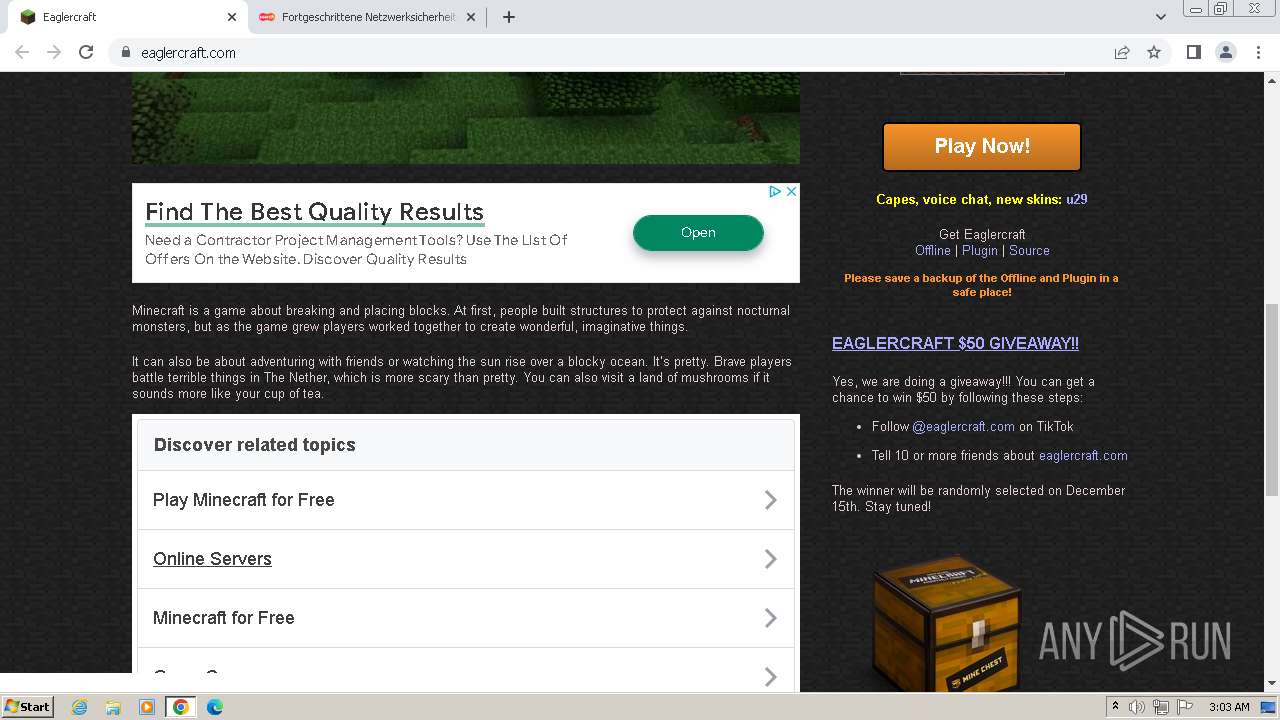This screenshot has height=720, width=1280.
Task: Click scrollbar down arrow
Action: pos(1272,684)
